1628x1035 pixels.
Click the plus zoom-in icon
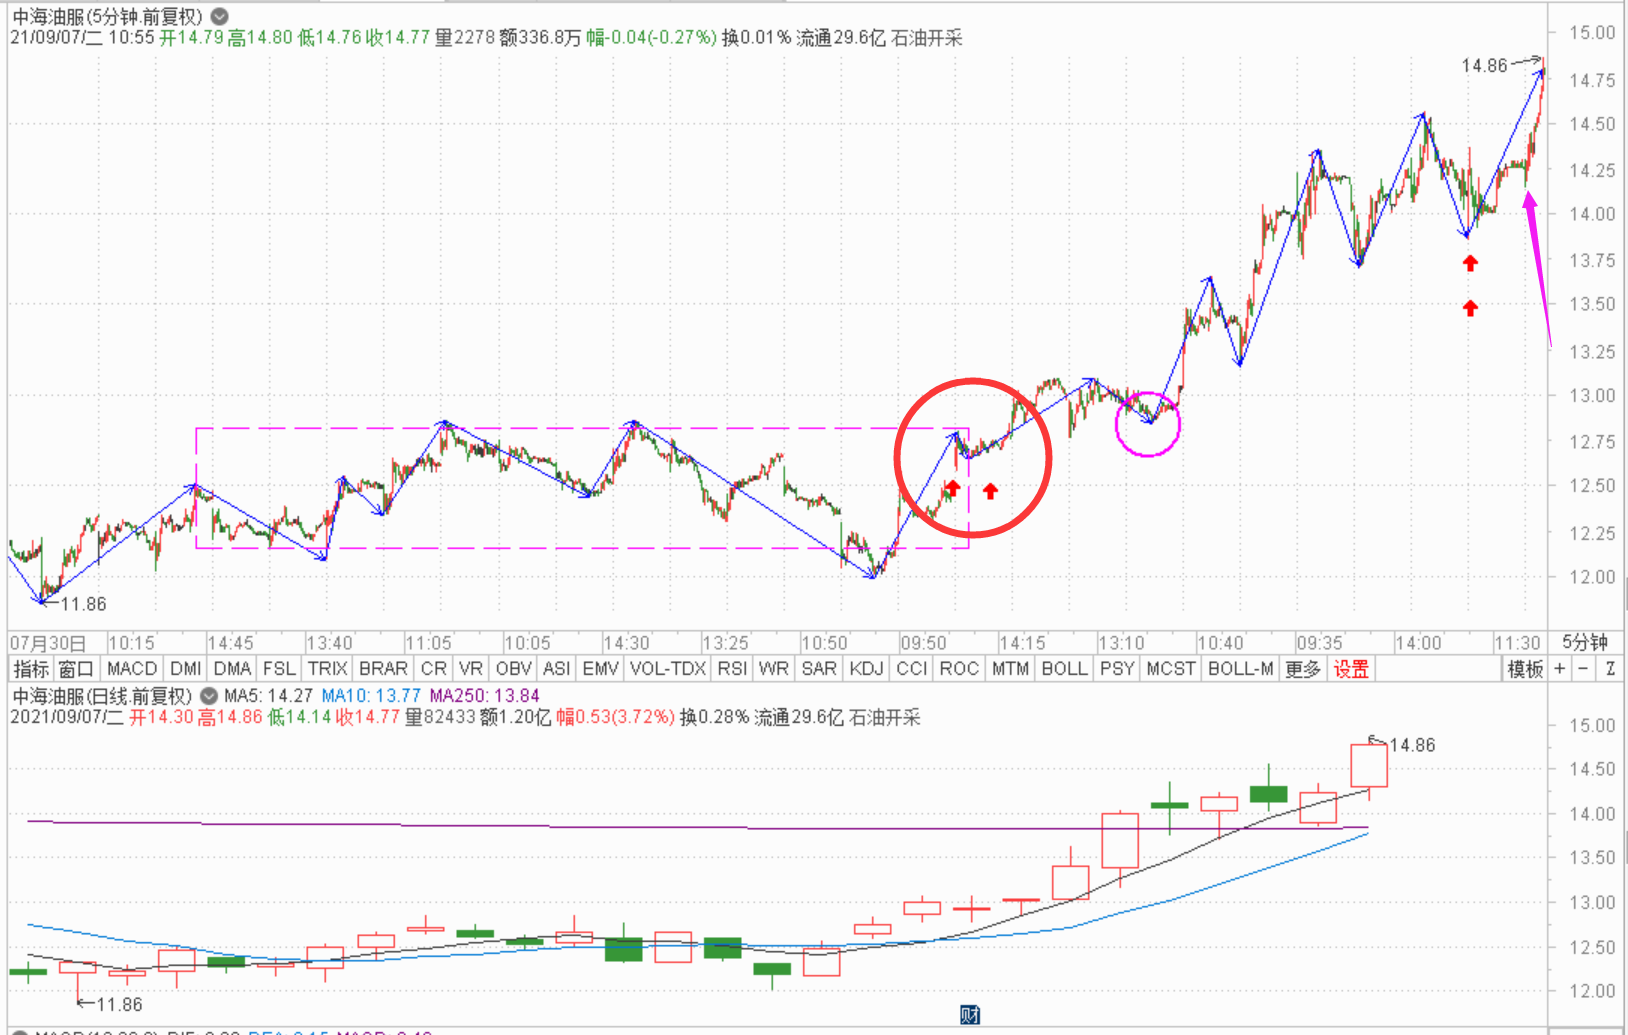click(1560, 669)
